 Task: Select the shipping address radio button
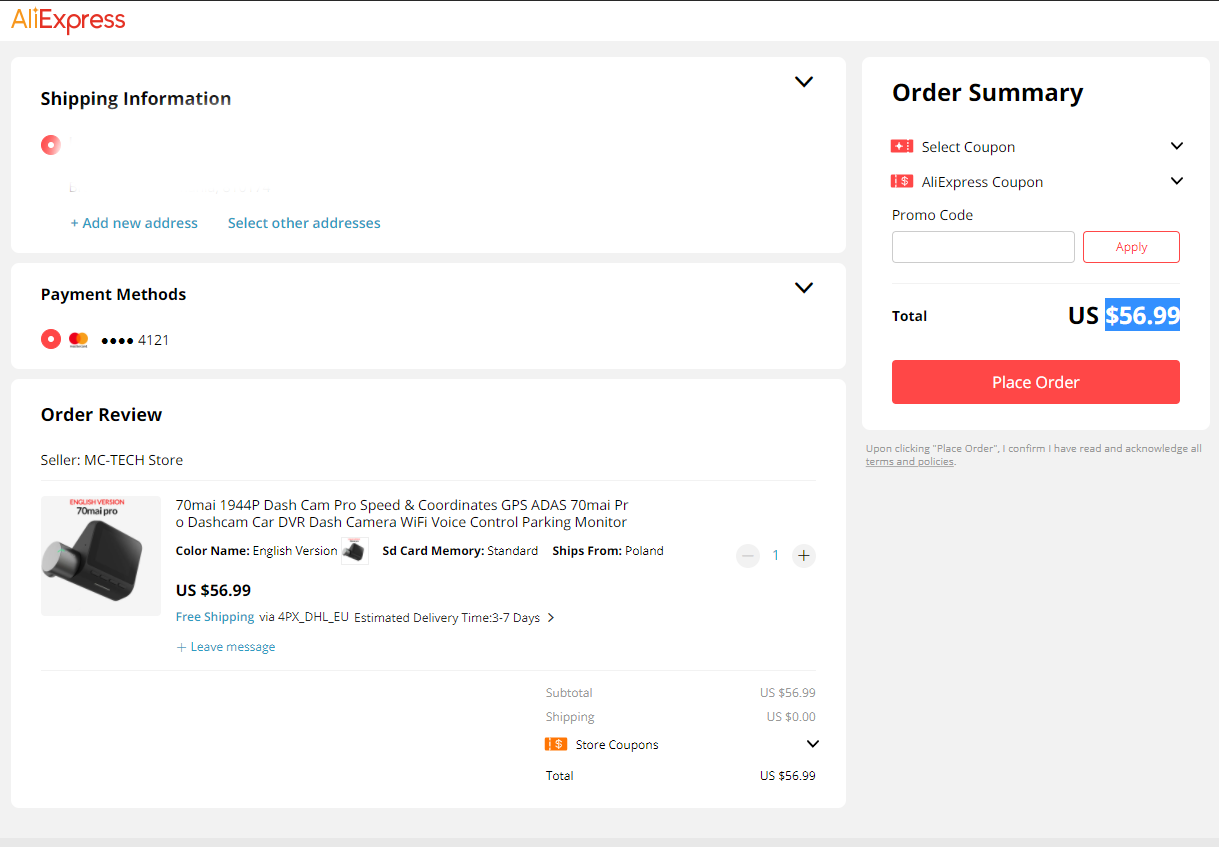point(51,145)
